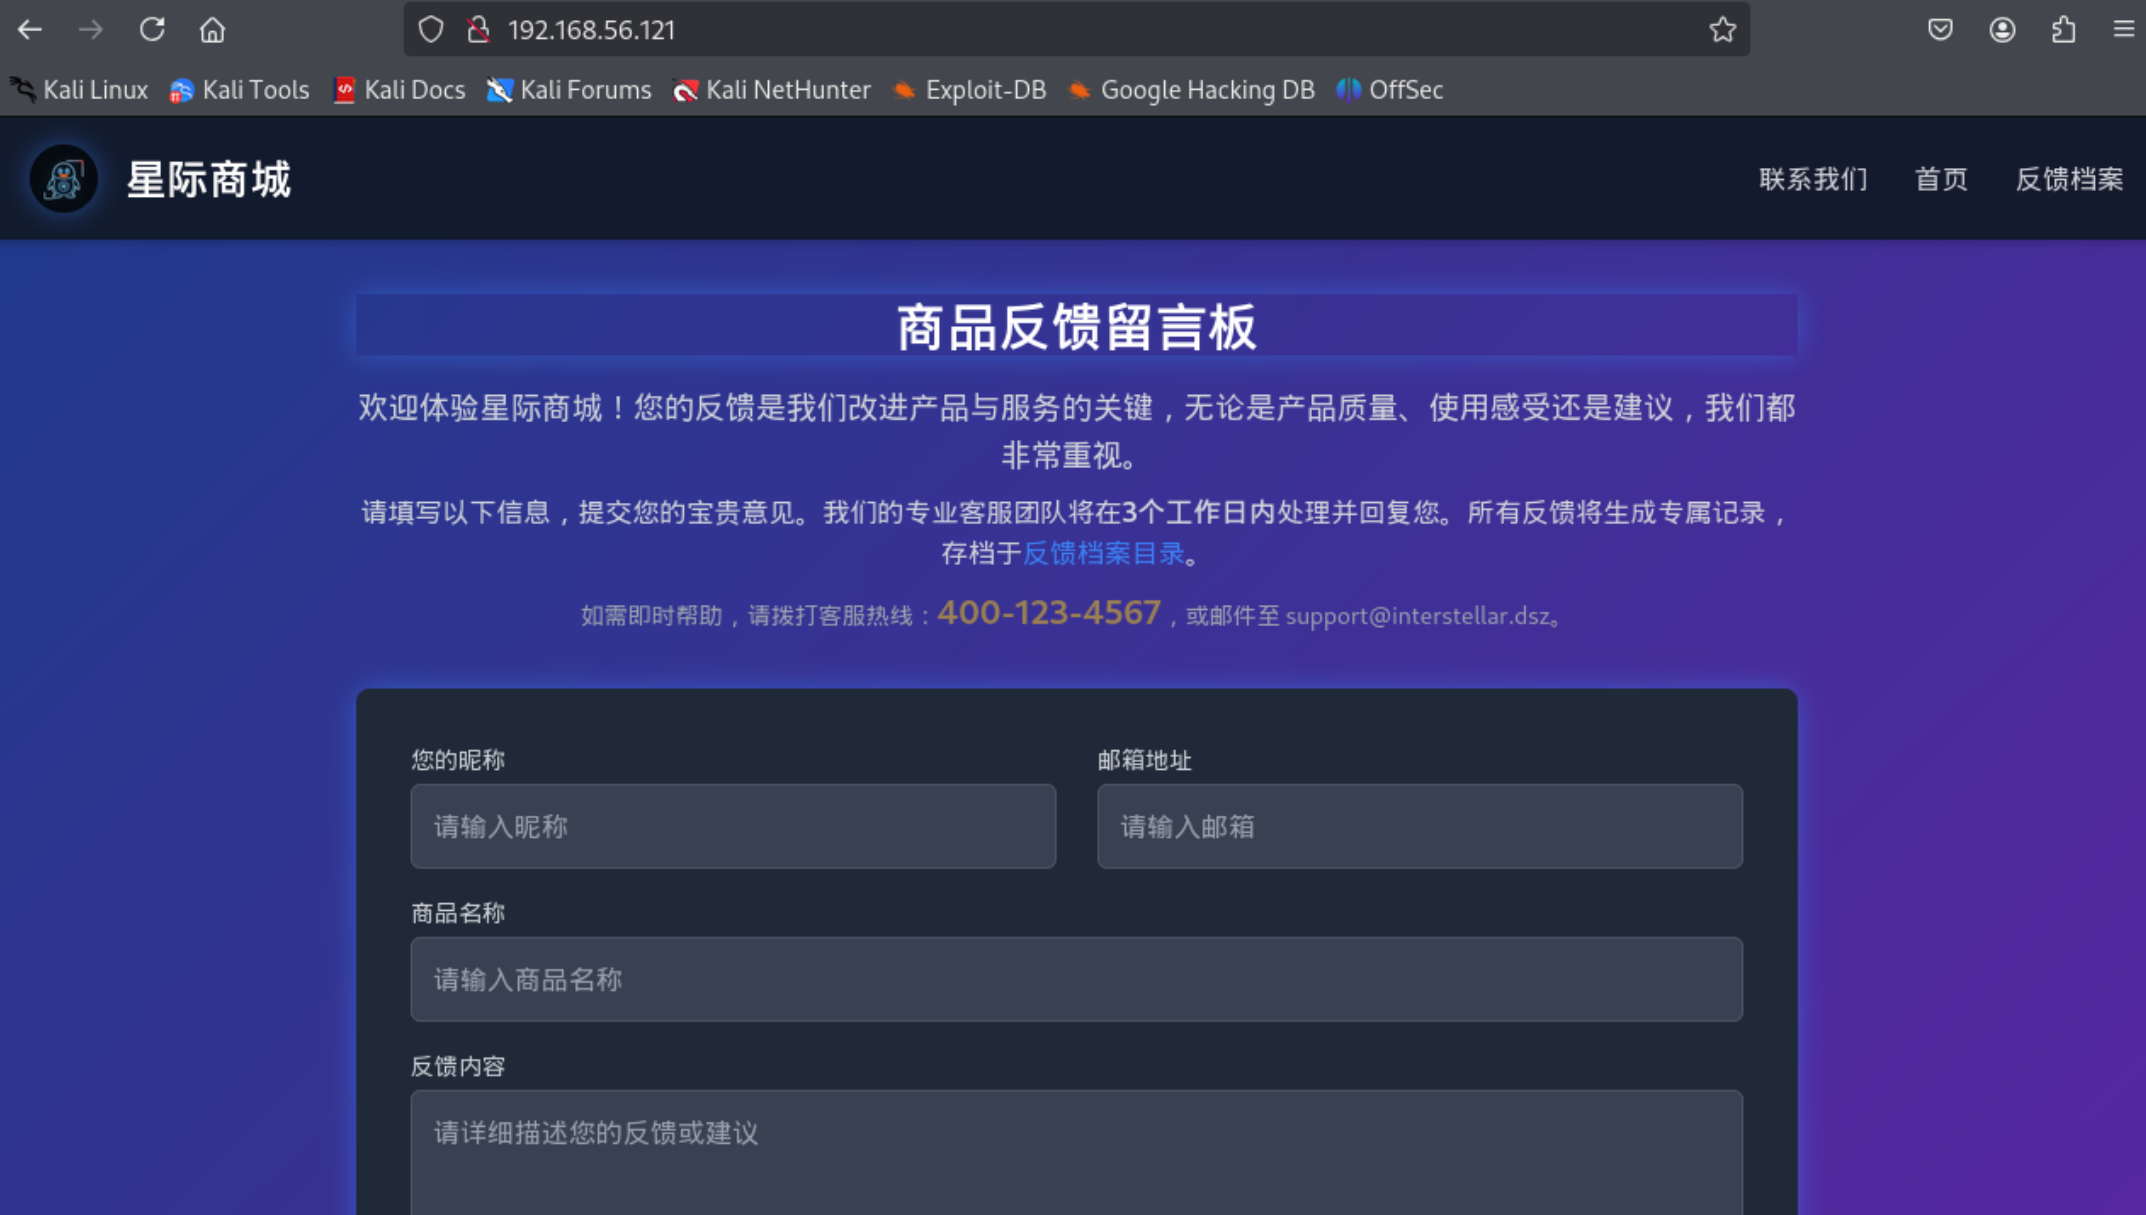Click the 商品名称 label

pos(458,913)
